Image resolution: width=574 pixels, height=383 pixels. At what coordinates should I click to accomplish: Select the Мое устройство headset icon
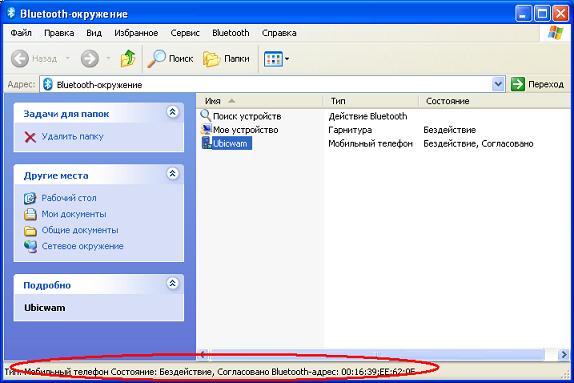point(206,130)
